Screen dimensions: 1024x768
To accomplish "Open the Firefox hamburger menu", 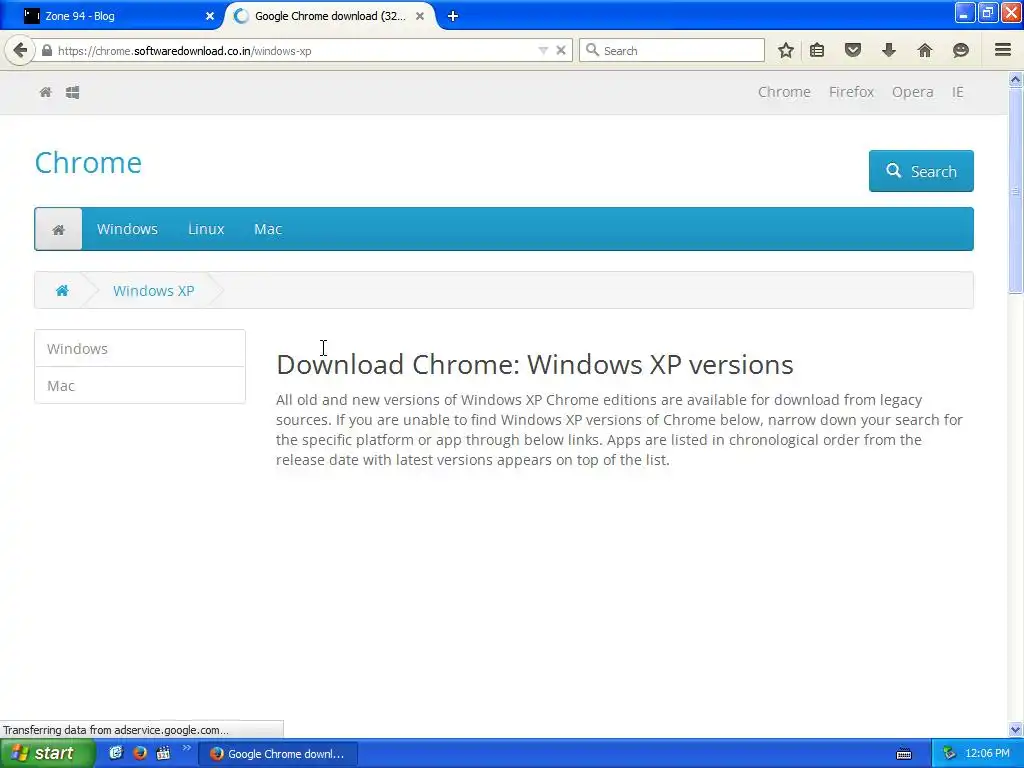I will (1003, 50).
